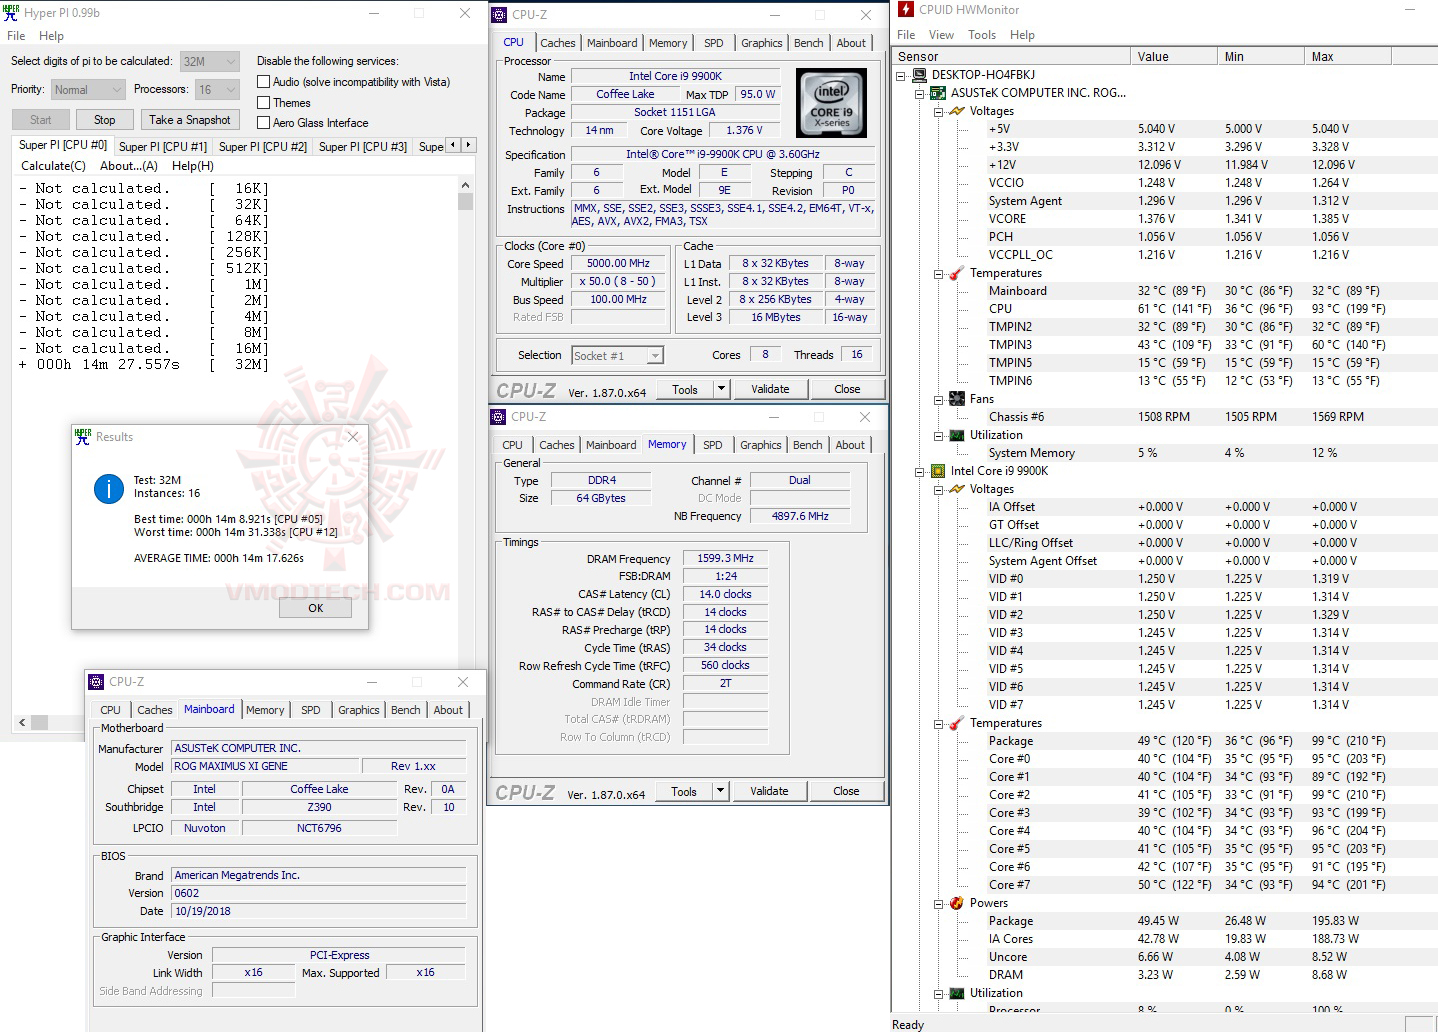Click the Intel Core i9 X-series logo in CPU-Z
This screenshot has height=1032, width=1438.
(x=831, y=103)
